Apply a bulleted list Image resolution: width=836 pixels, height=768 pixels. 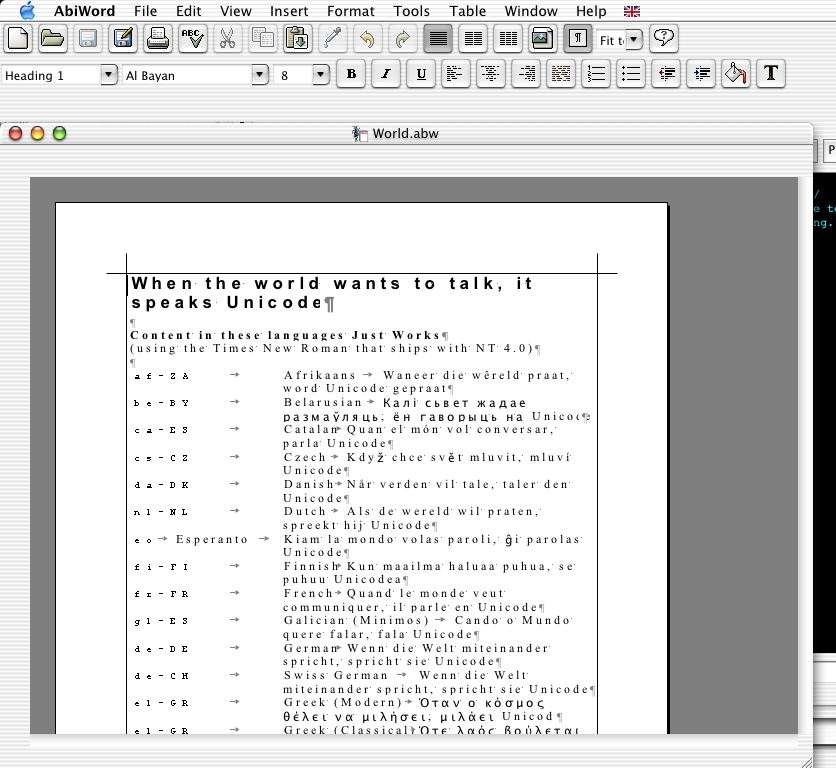631,74
